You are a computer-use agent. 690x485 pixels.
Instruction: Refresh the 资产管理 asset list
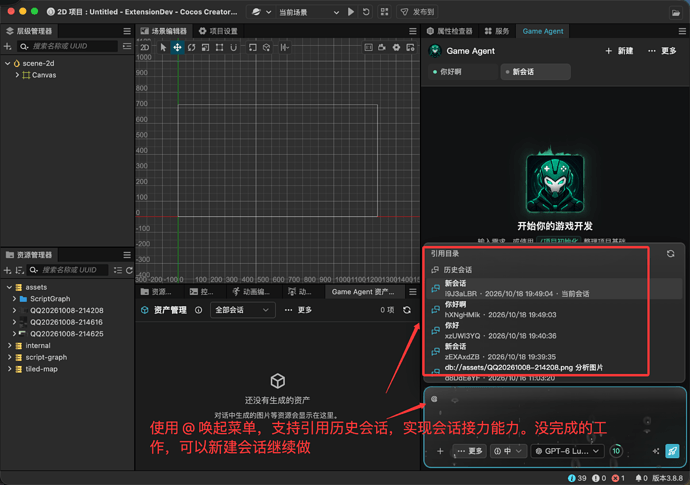coord(407,310)
